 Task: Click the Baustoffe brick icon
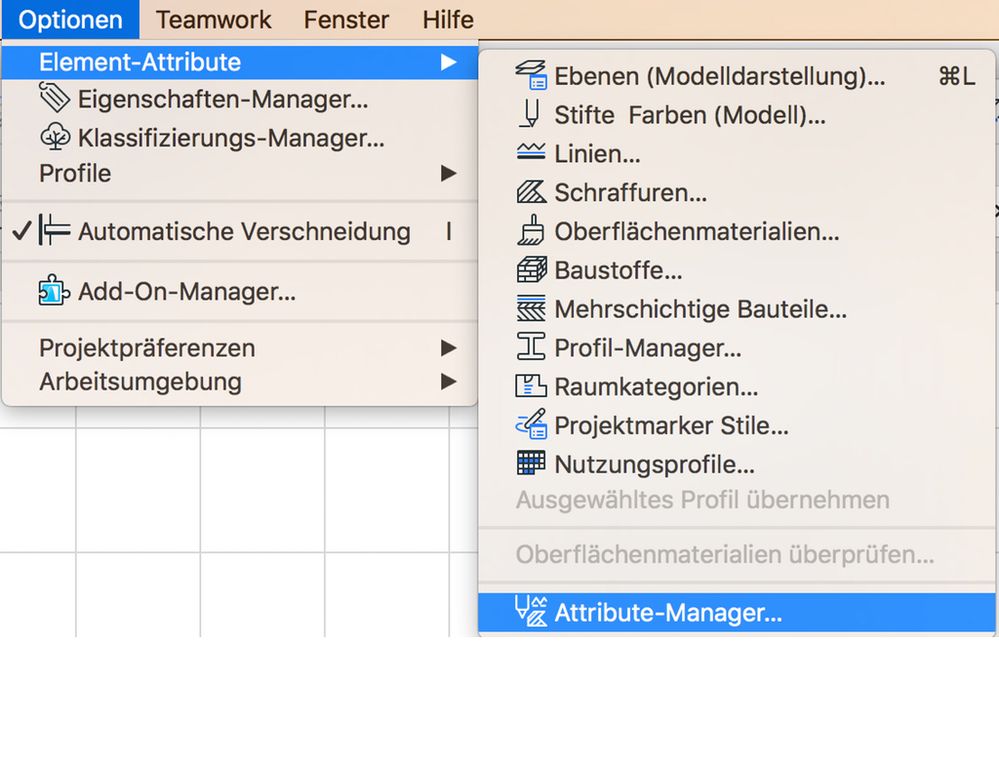tap(531, 270)
